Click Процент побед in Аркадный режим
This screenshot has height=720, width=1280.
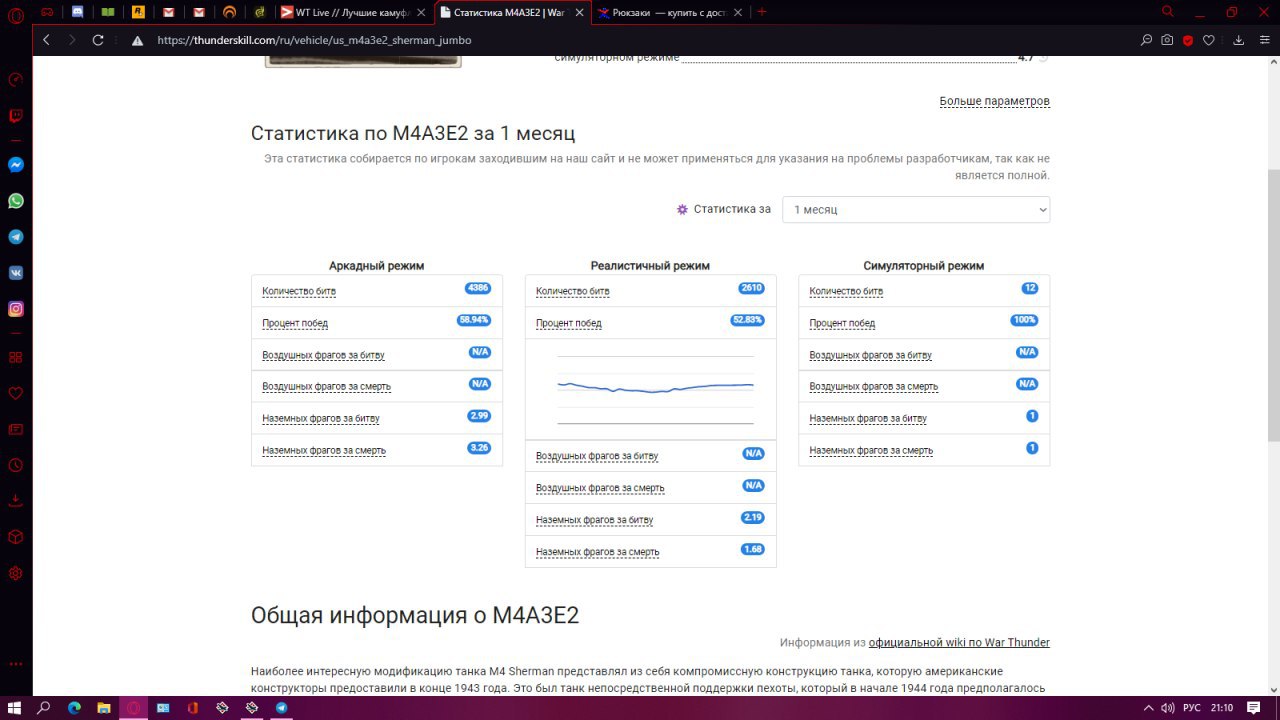point(295,323)
